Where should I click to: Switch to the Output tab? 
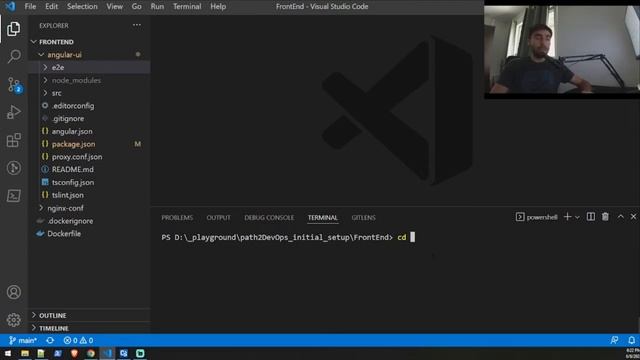(218, 218)
